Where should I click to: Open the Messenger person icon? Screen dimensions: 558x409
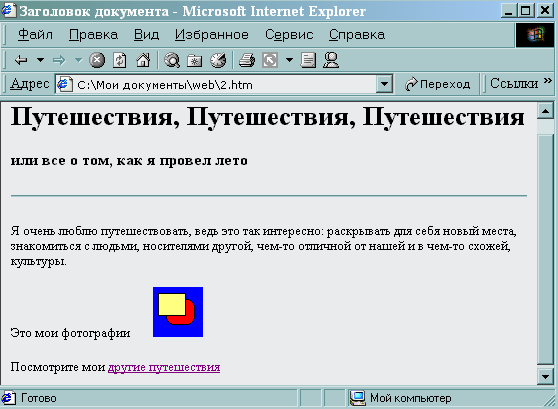331,60
